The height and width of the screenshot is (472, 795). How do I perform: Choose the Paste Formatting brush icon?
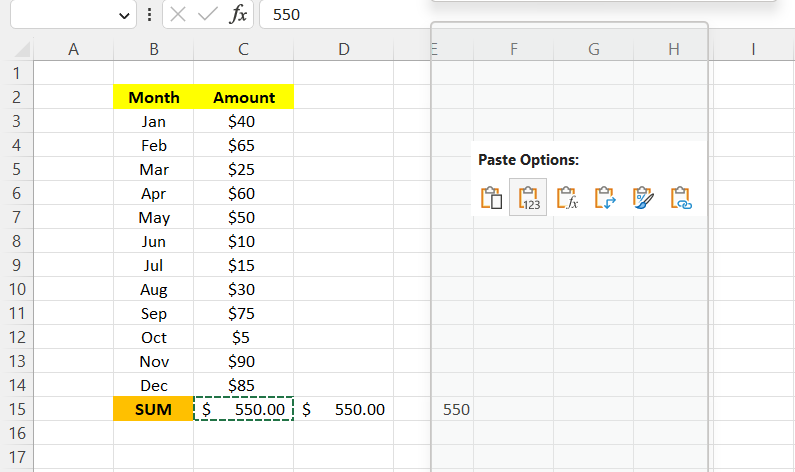coord(643,197)
